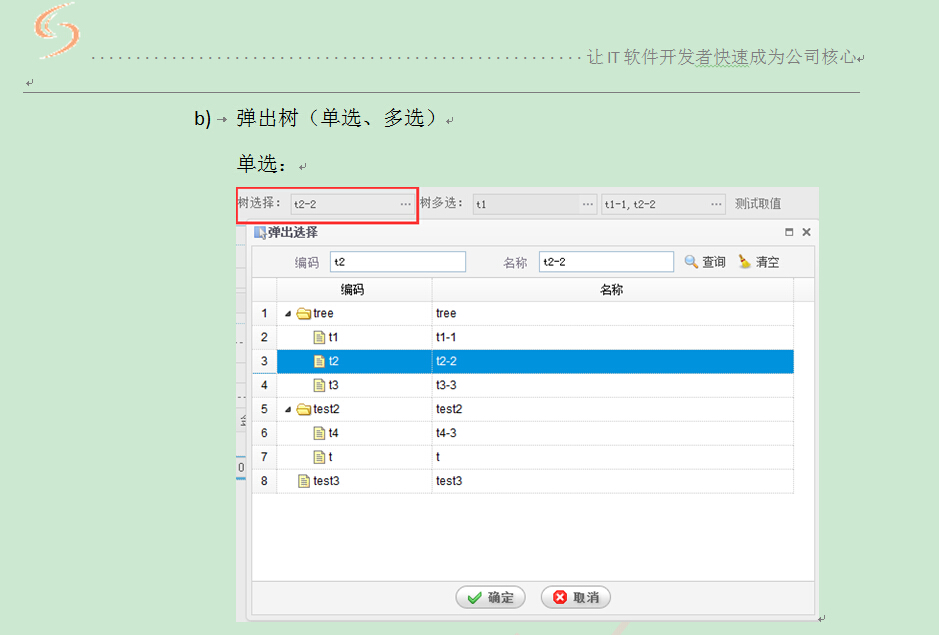Focus the 名称 input field containing t2-2
939x635 pixels.
pos(606,262)
